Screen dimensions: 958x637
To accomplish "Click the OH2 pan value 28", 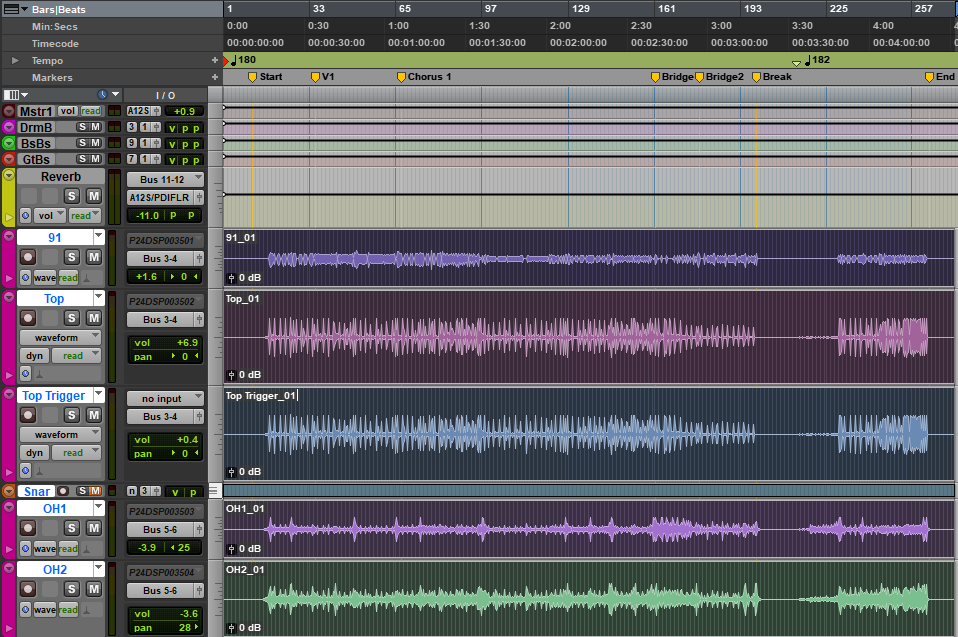I will pyautogui.click(x=185, y=627).
